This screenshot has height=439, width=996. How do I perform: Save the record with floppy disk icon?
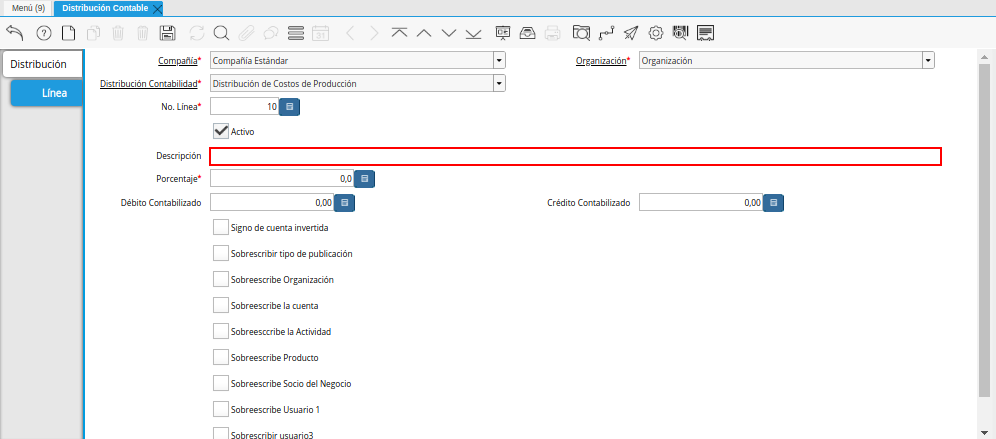click(168, 33)
